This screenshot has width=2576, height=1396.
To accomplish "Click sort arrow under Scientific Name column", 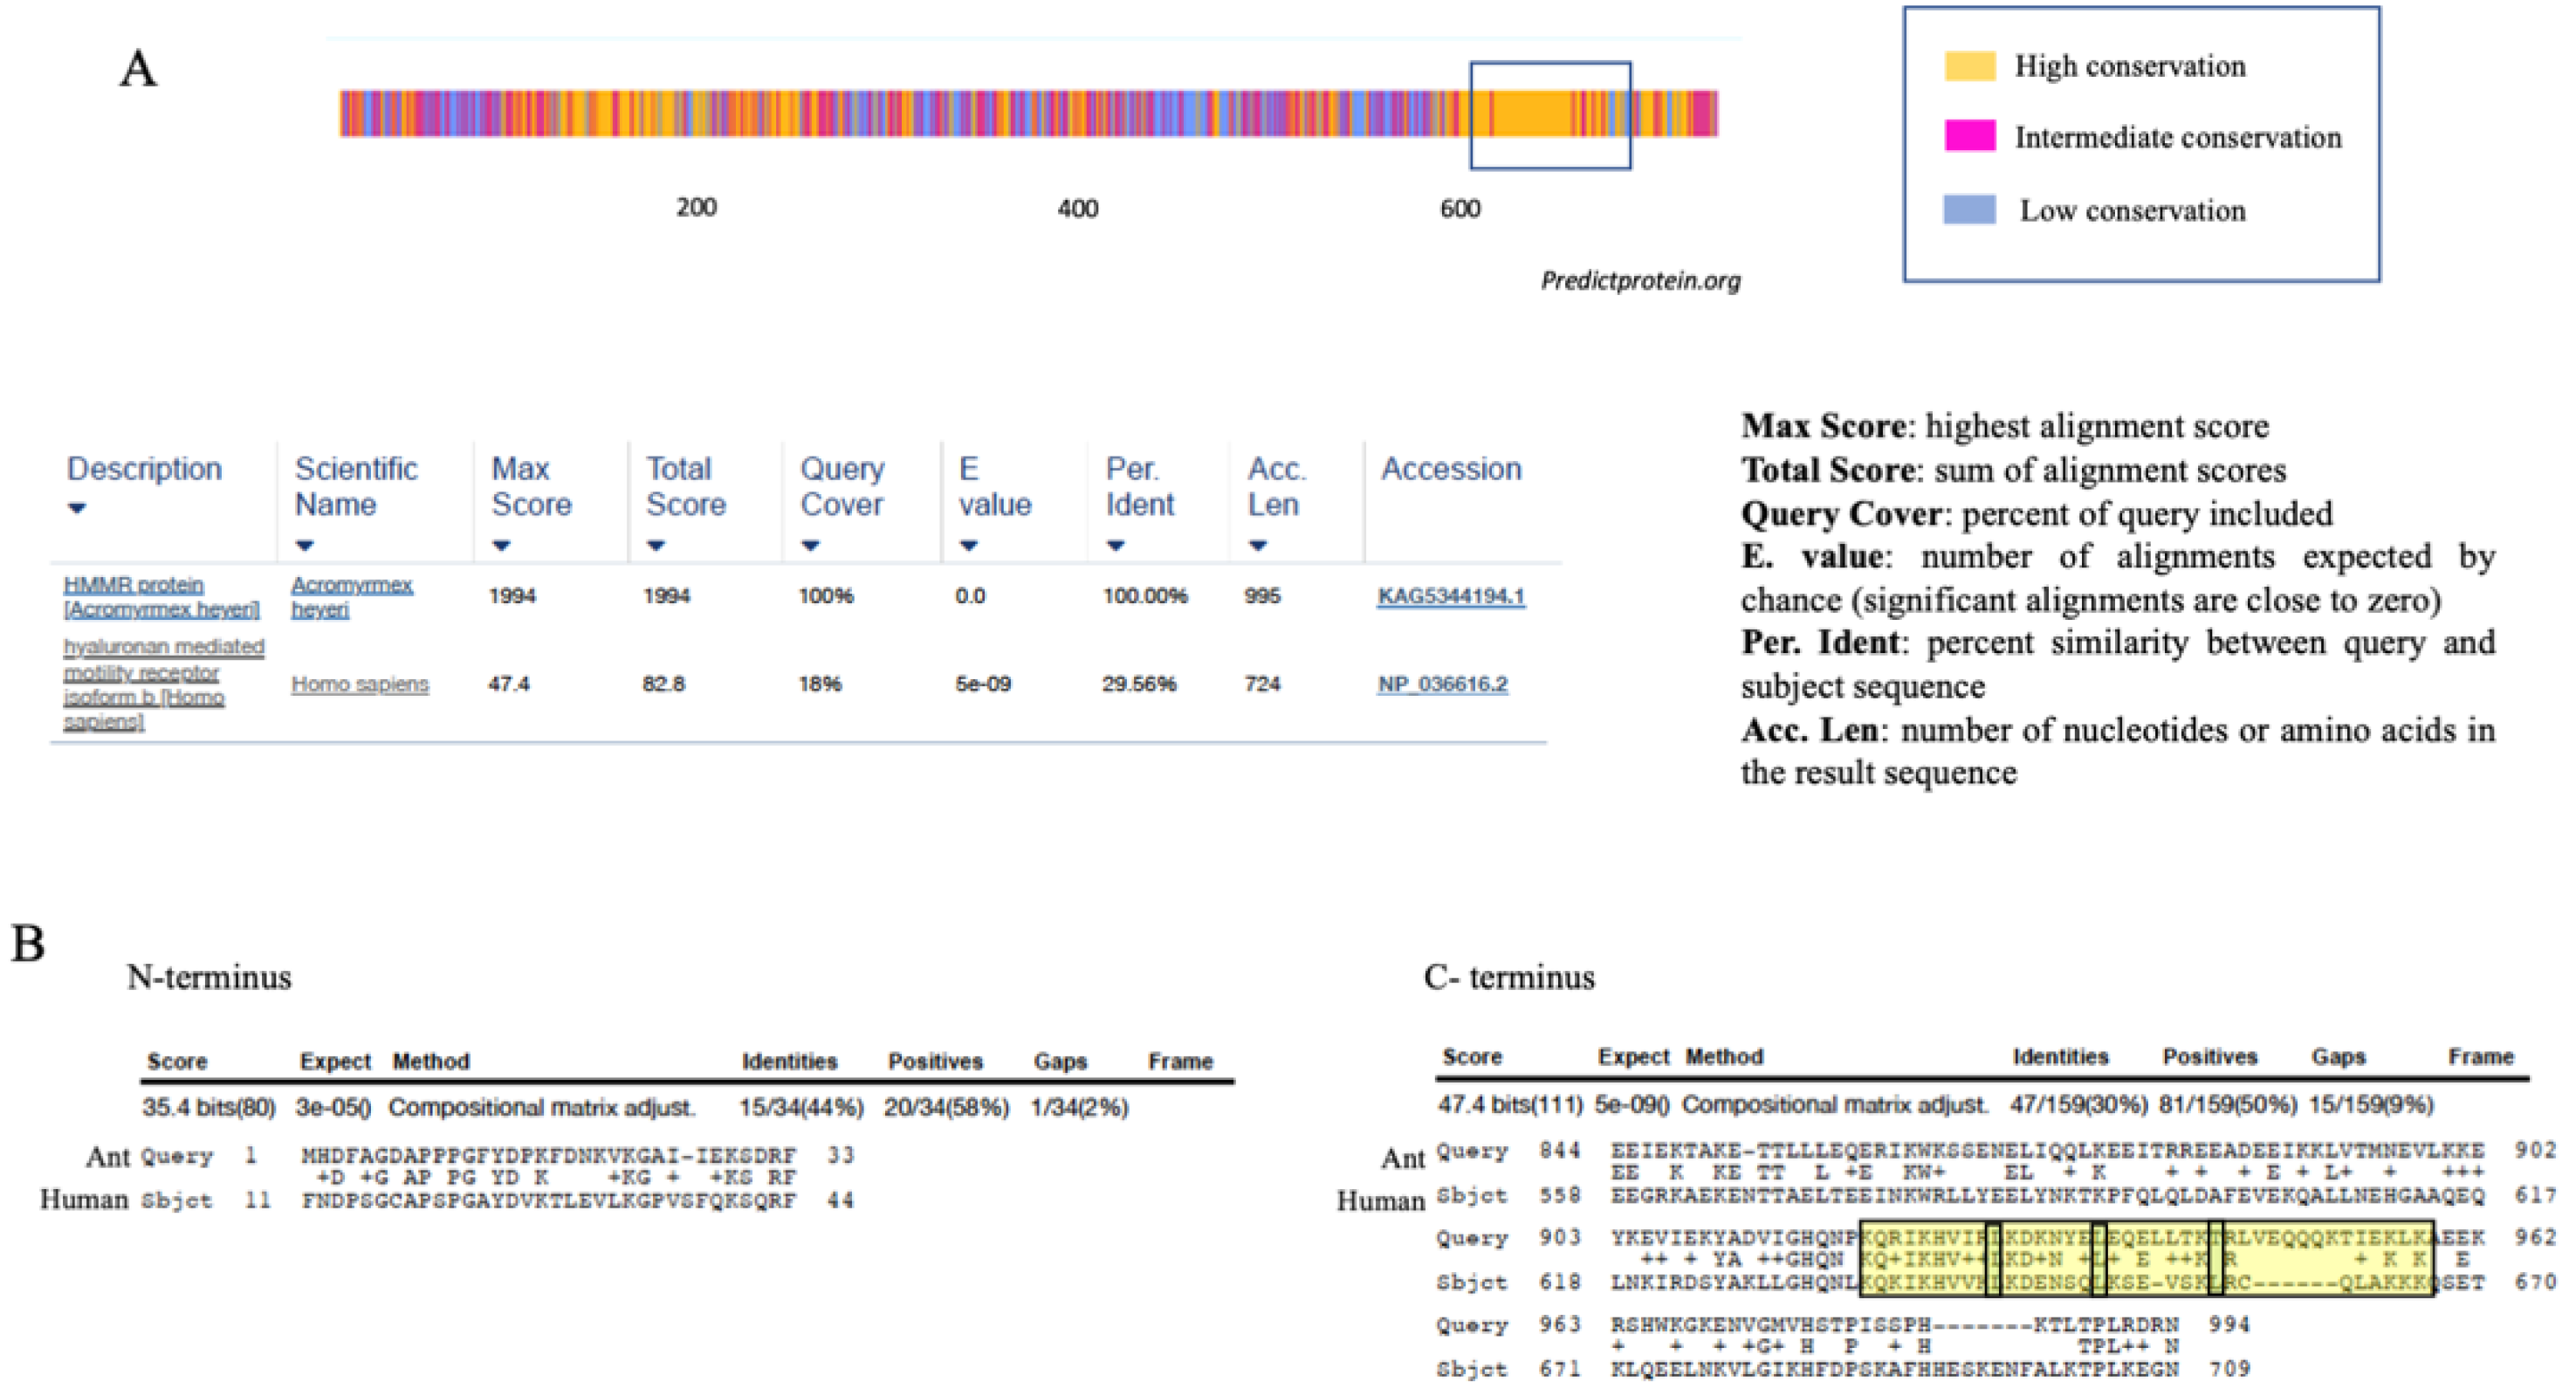I will click(305, 546).
